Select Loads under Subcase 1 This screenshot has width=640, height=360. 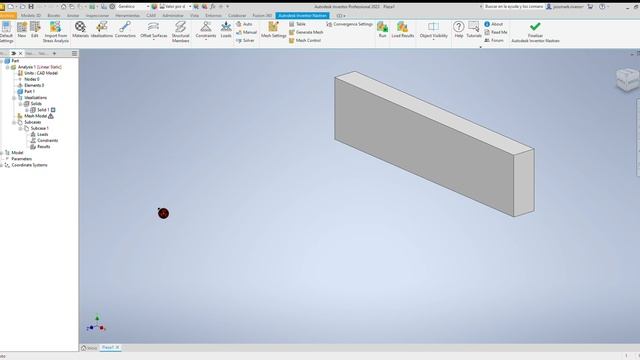coord(40,134)
